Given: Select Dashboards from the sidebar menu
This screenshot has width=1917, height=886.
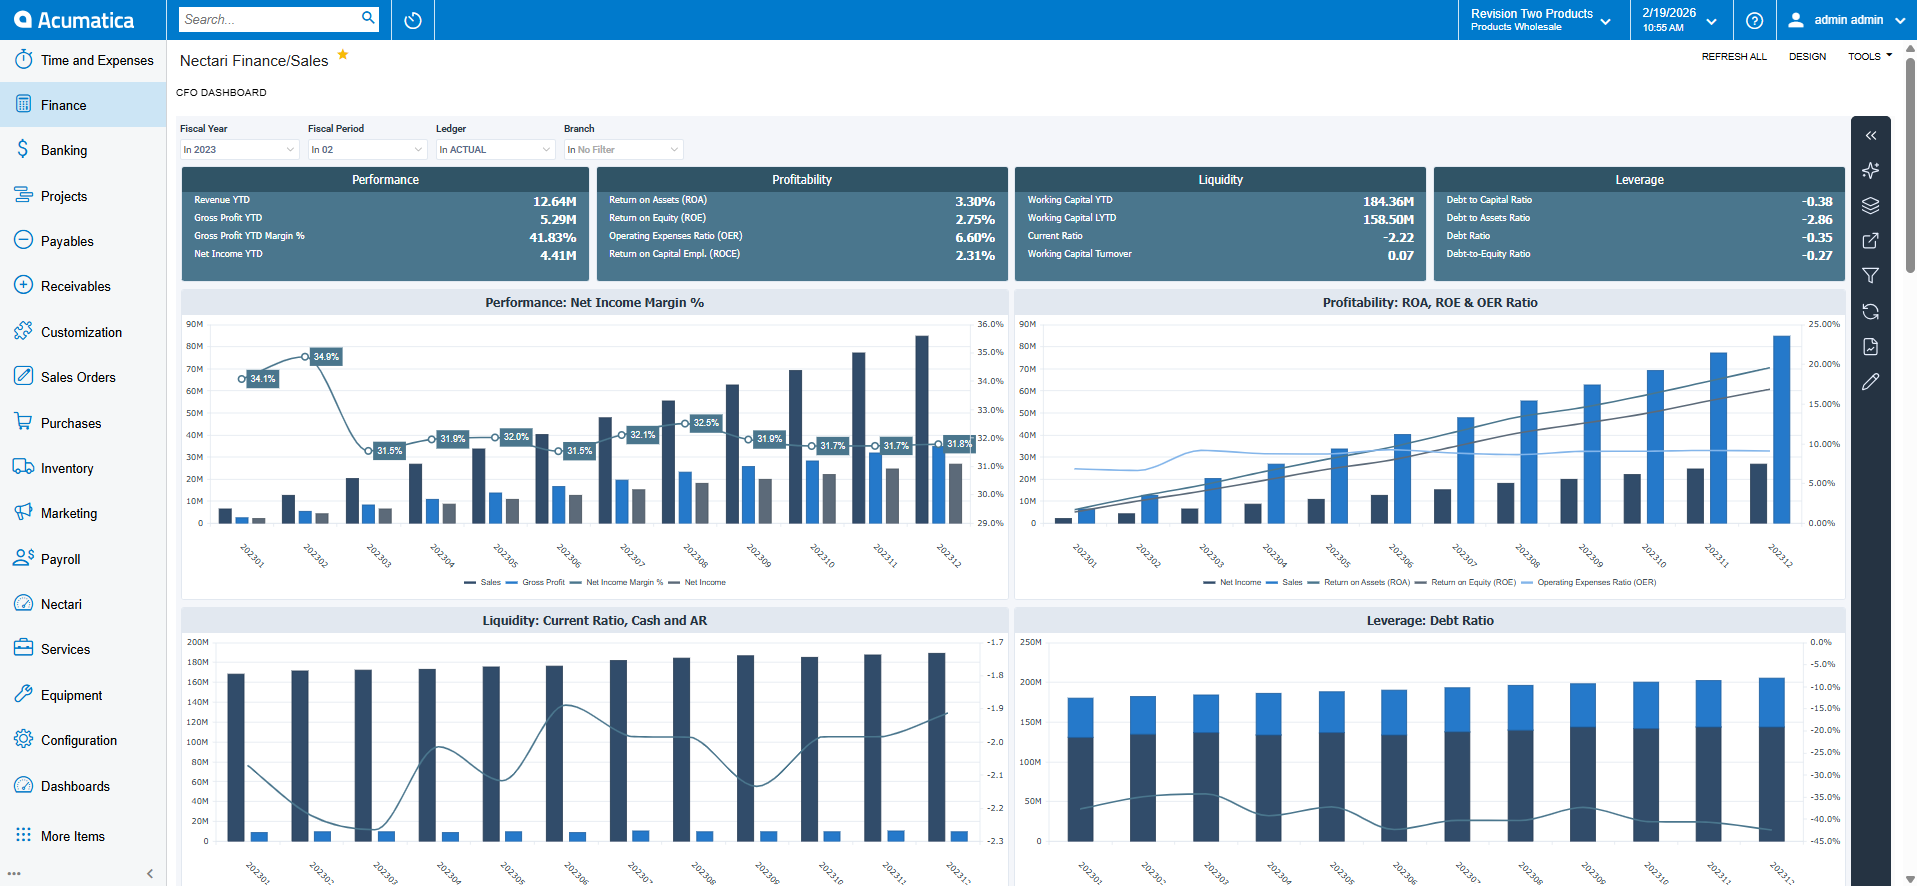Looking at the screenshot, I should pos(75,787).
